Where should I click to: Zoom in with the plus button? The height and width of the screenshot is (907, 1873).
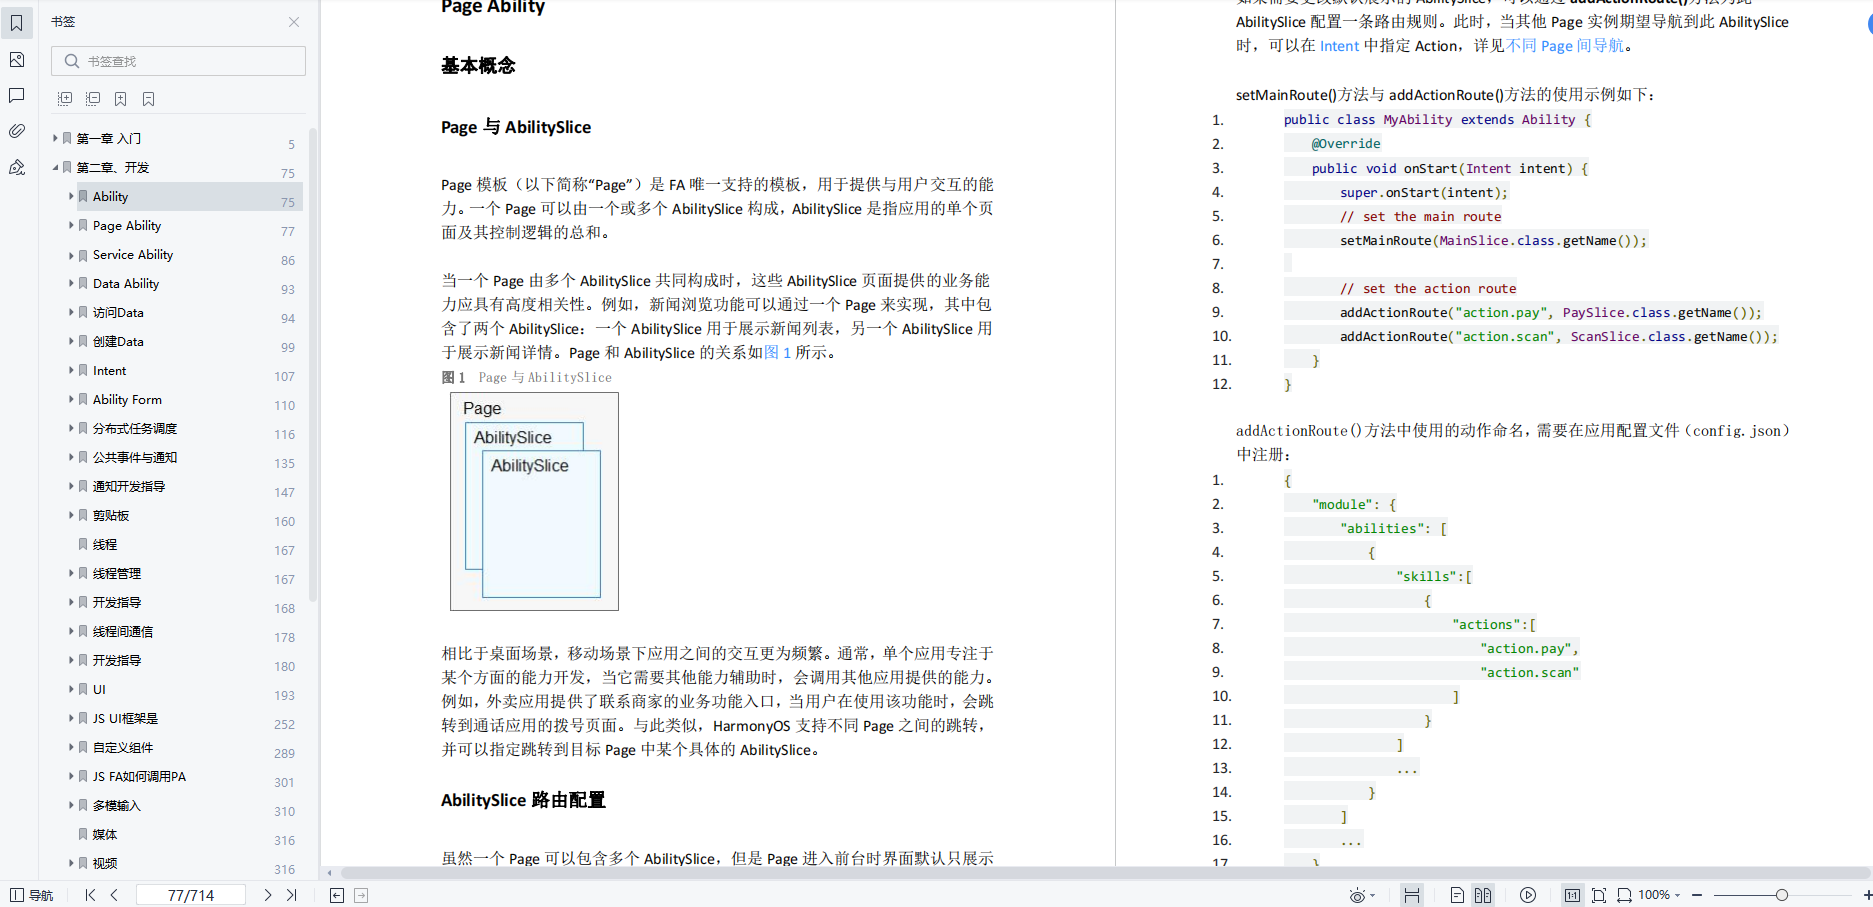[x=1867, y=895]
